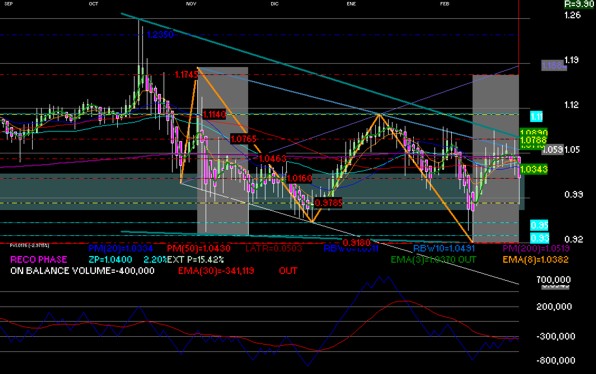596x374 pixels.
Task: Select the 0.99 price axis value
Action: 574,194
